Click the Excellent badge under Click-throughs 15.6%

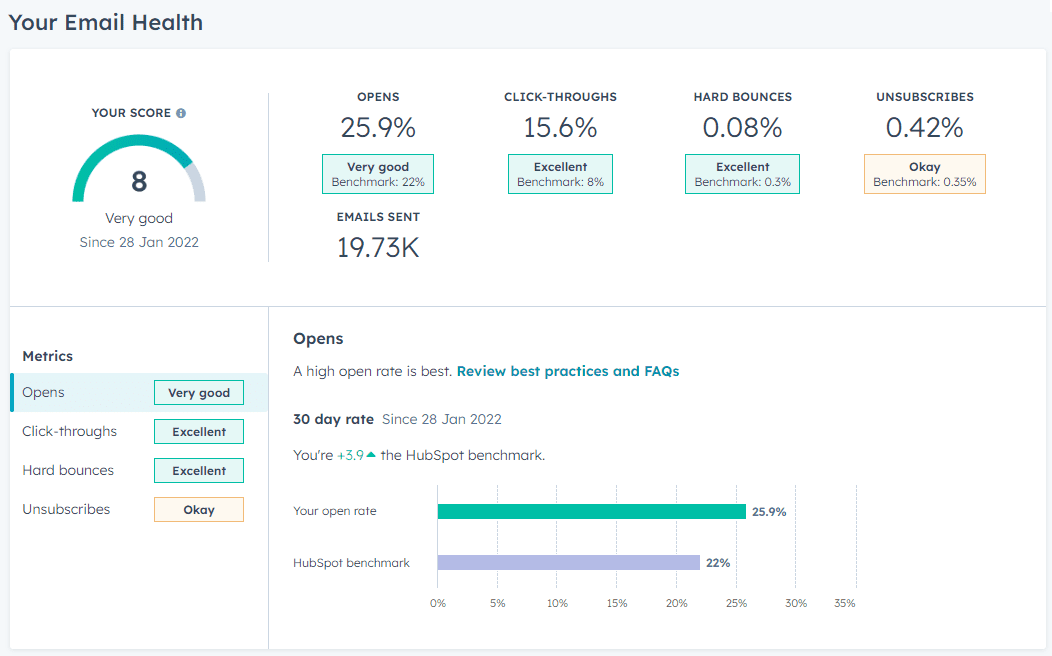560,174
